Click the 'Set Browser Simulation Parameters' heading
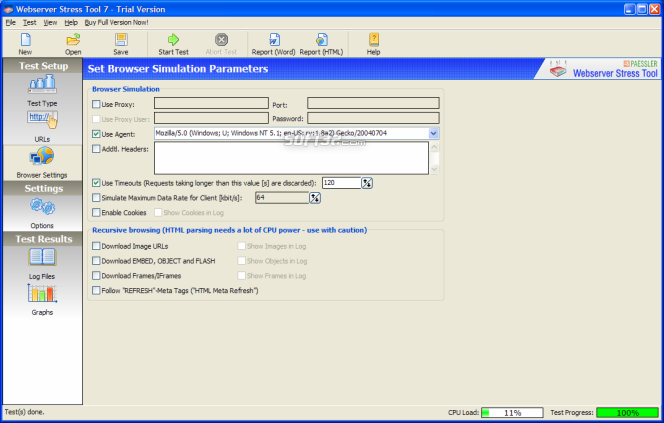Viewport: 664px width, 423px height. (178, 69)
